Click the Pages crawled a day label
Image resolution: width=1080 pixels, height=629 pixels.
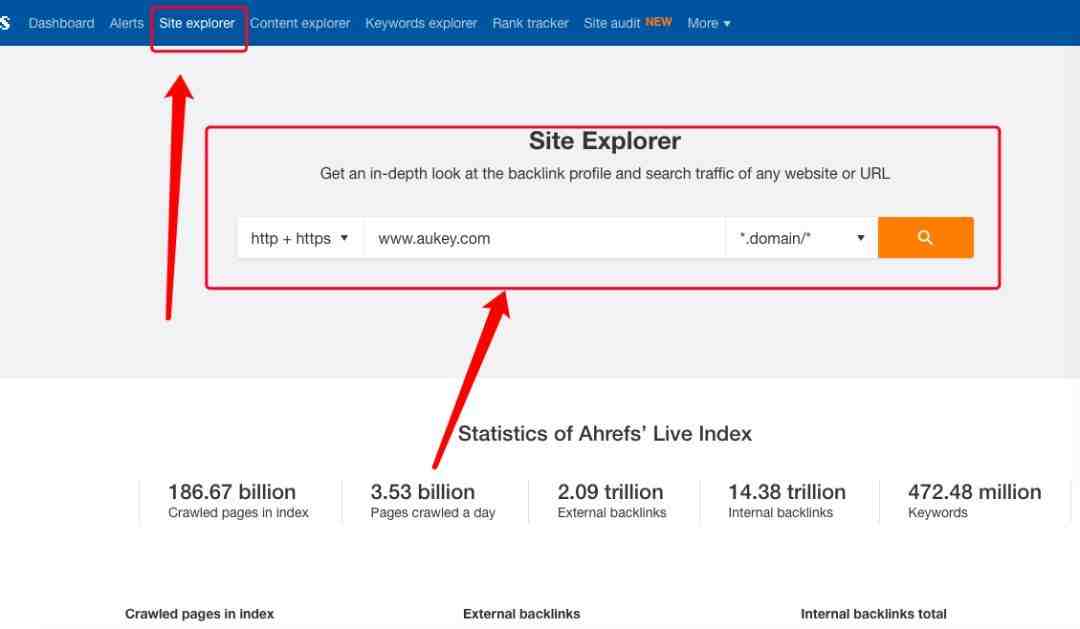(433, 513)
